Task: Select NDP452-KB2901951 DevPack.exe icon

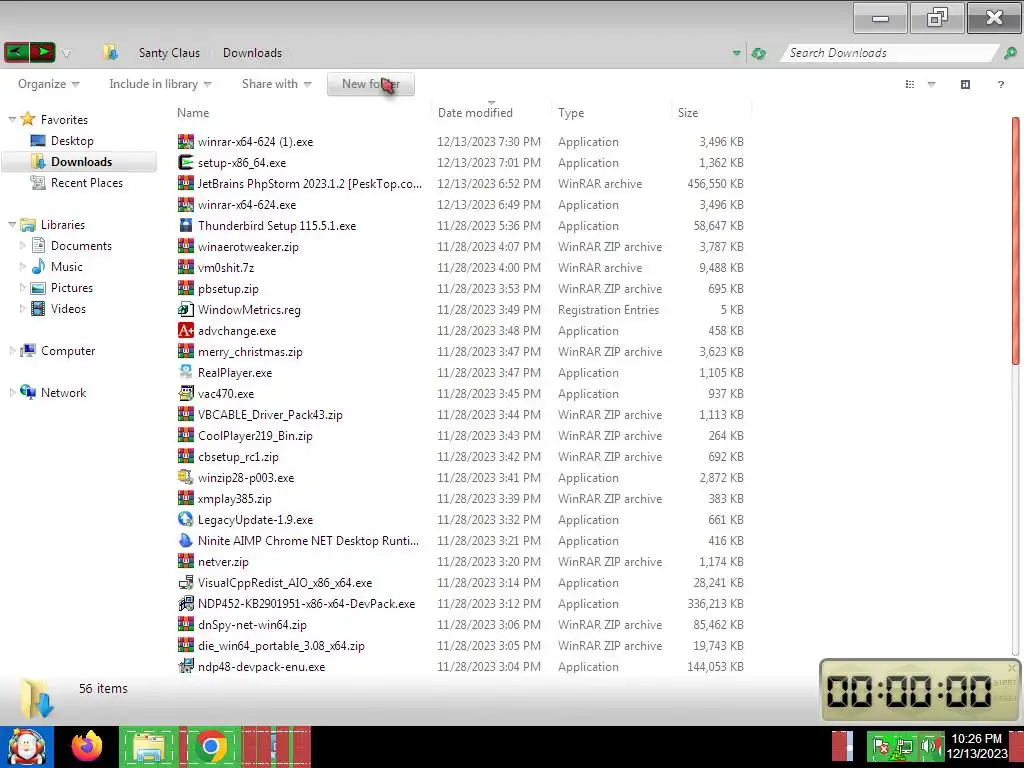Action: point(186,603)
